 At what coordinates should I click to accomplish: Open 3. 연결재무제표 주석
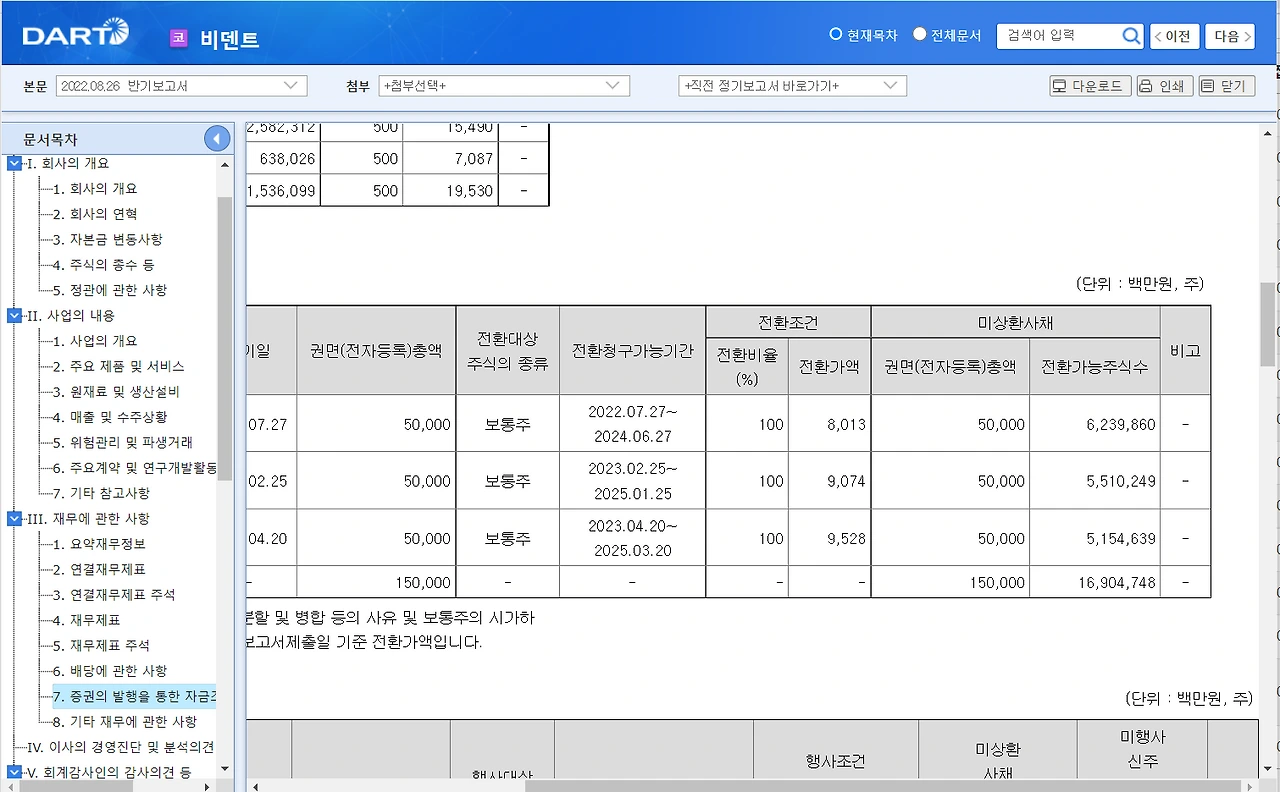click(x=114, y=595)
